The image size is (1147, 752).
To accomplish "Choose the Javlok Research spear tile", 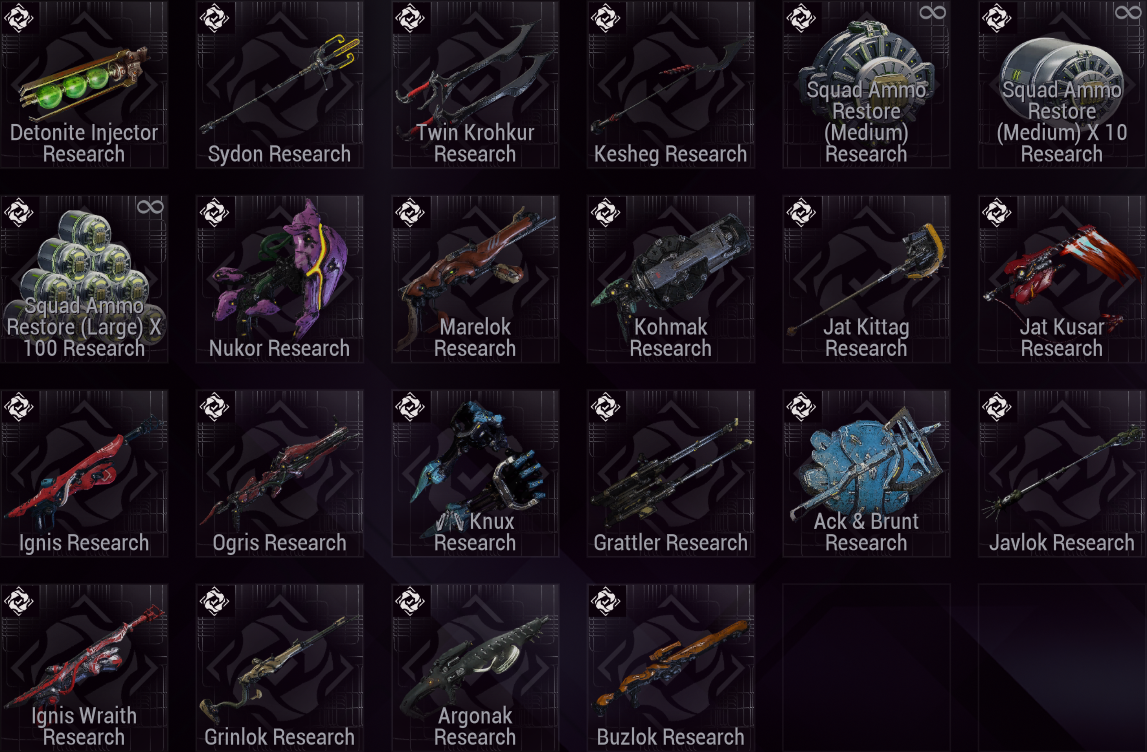I will 1062,473.
